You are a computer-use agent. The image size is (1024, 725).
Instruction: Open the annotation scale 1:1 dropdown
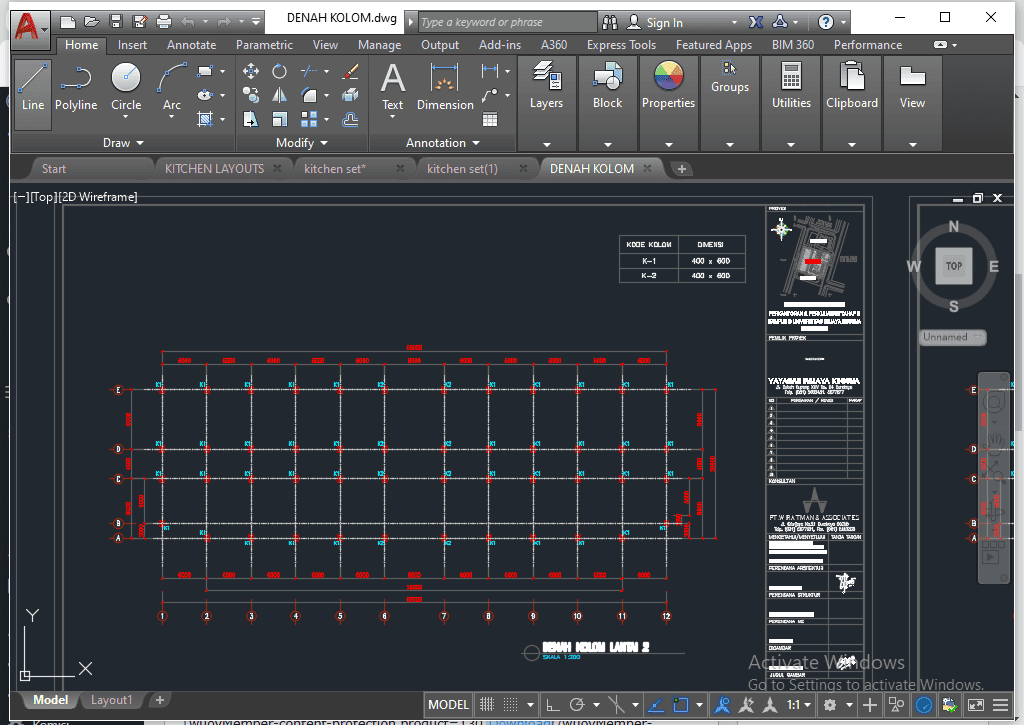pyautogui.click(x=798, y=704)
